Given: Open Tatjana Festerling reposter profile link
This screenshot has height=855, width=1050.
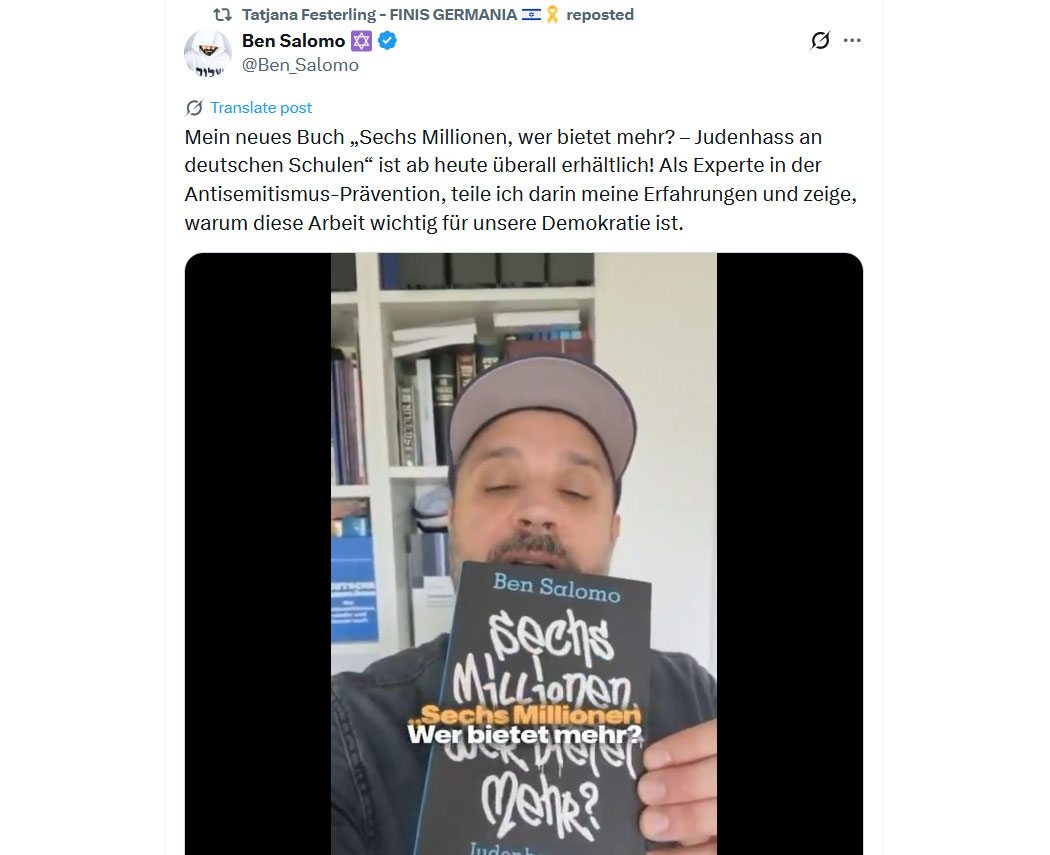Looking at the screenshot, I should tap(379, 15).
